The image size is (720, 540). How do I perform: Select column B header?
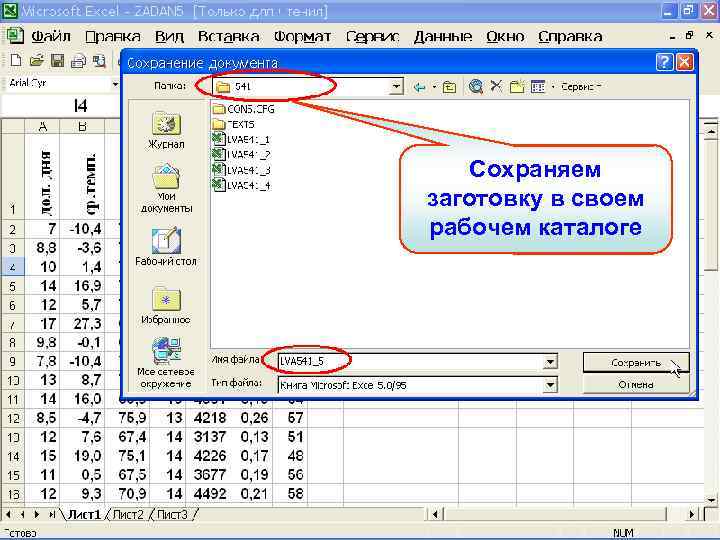pos(82,126)
